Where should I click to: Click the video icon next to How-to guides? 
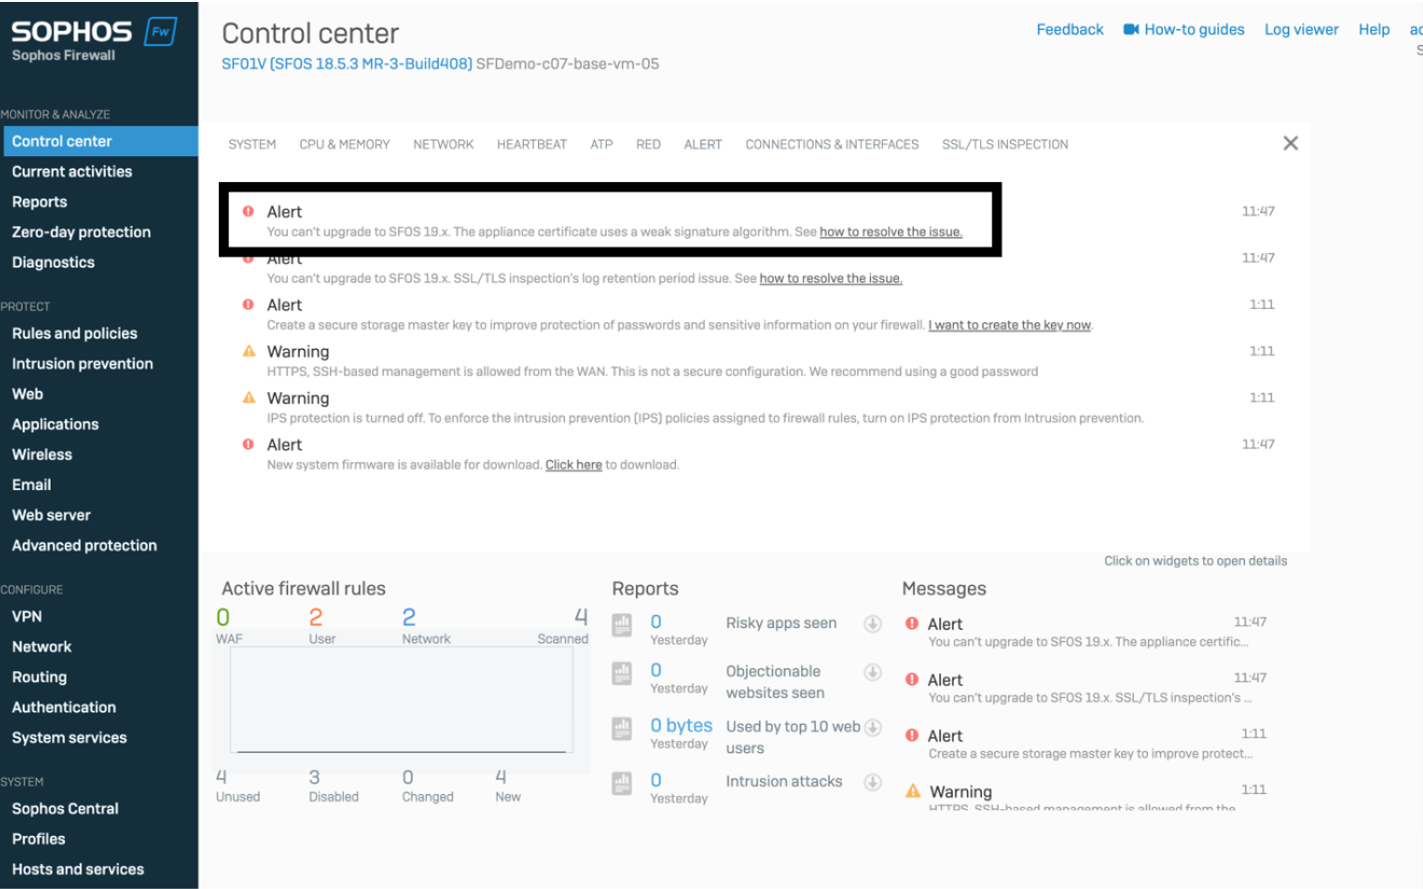(x=1131, y=29)
